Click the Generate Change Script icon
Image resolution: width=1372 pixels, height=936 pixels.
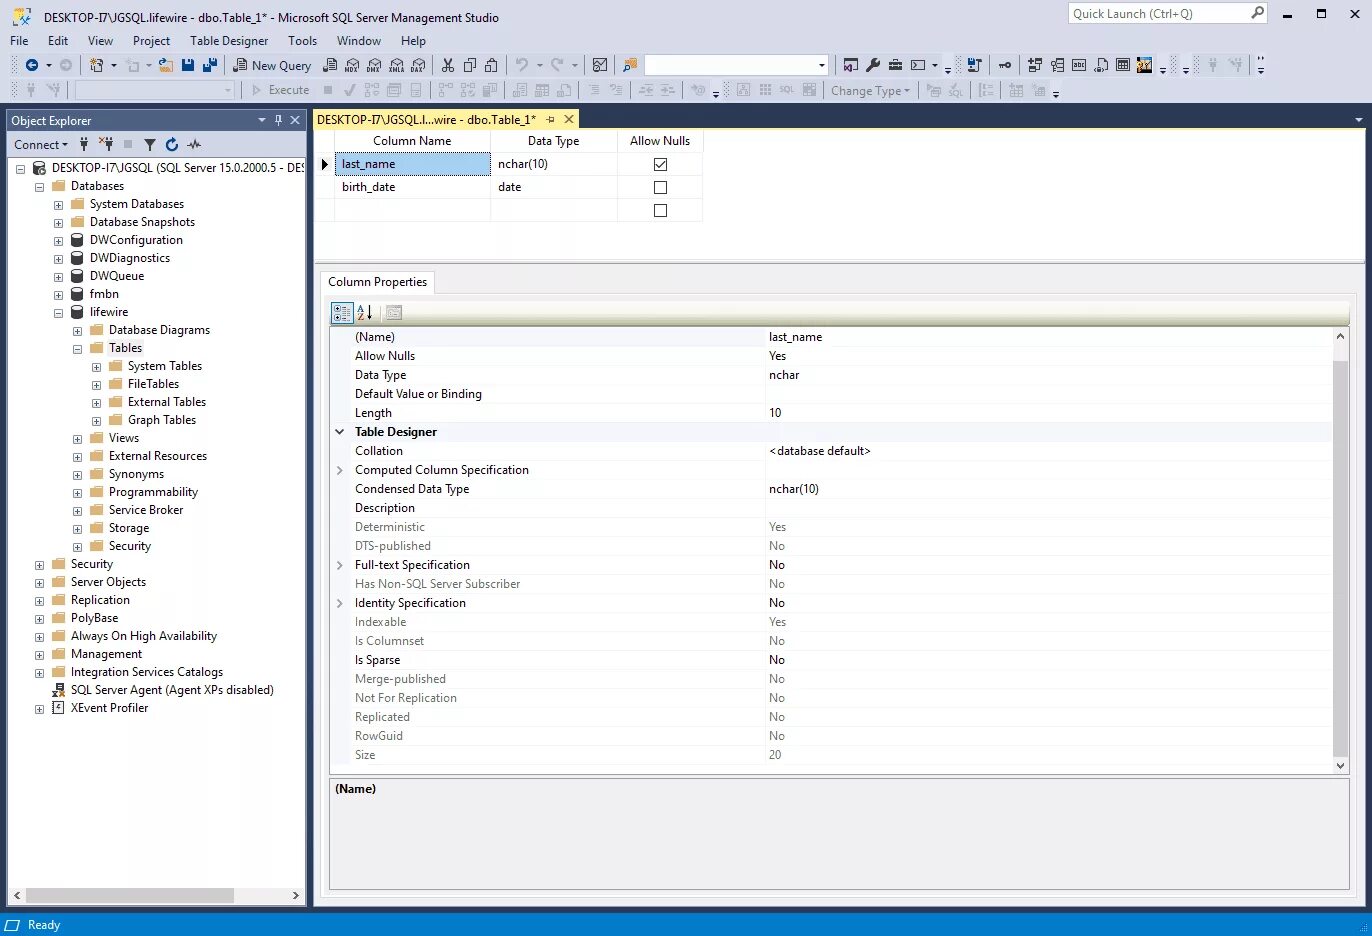coord(974,65)
